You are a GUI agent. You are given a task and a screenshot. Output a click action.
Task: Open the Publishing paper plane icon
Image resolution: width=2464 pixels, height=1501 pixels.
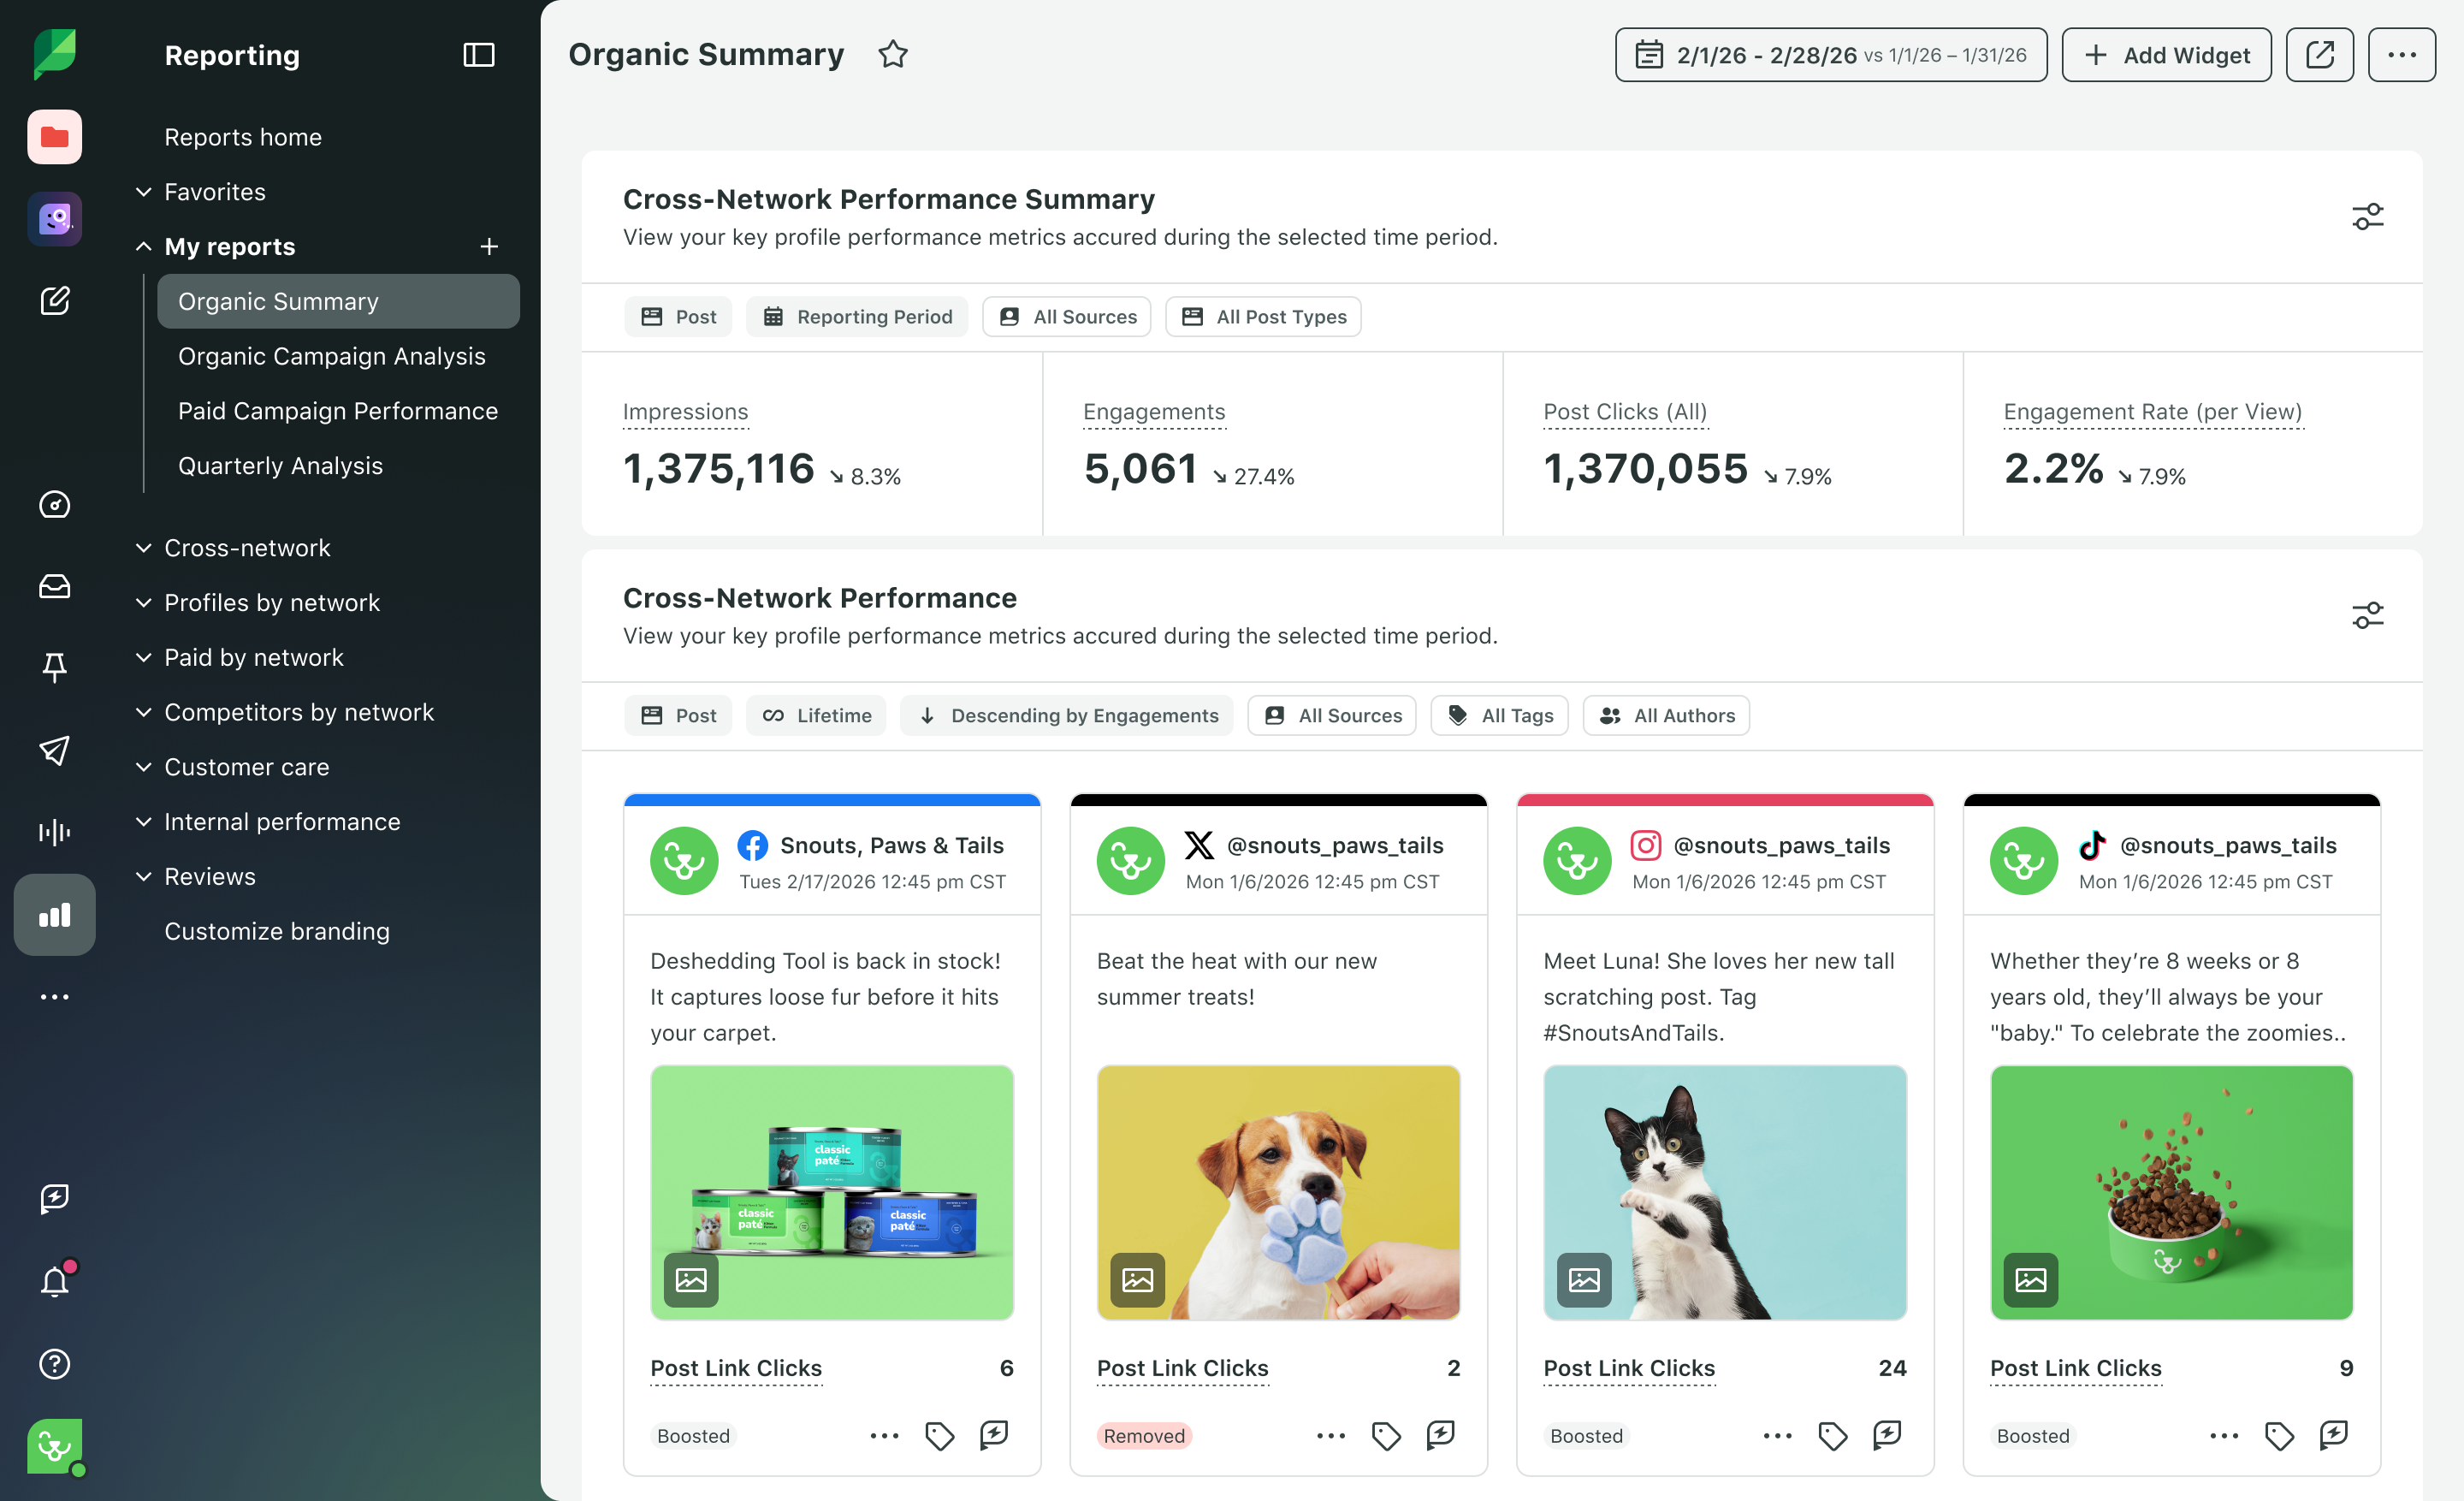click(x=54, y=751)
